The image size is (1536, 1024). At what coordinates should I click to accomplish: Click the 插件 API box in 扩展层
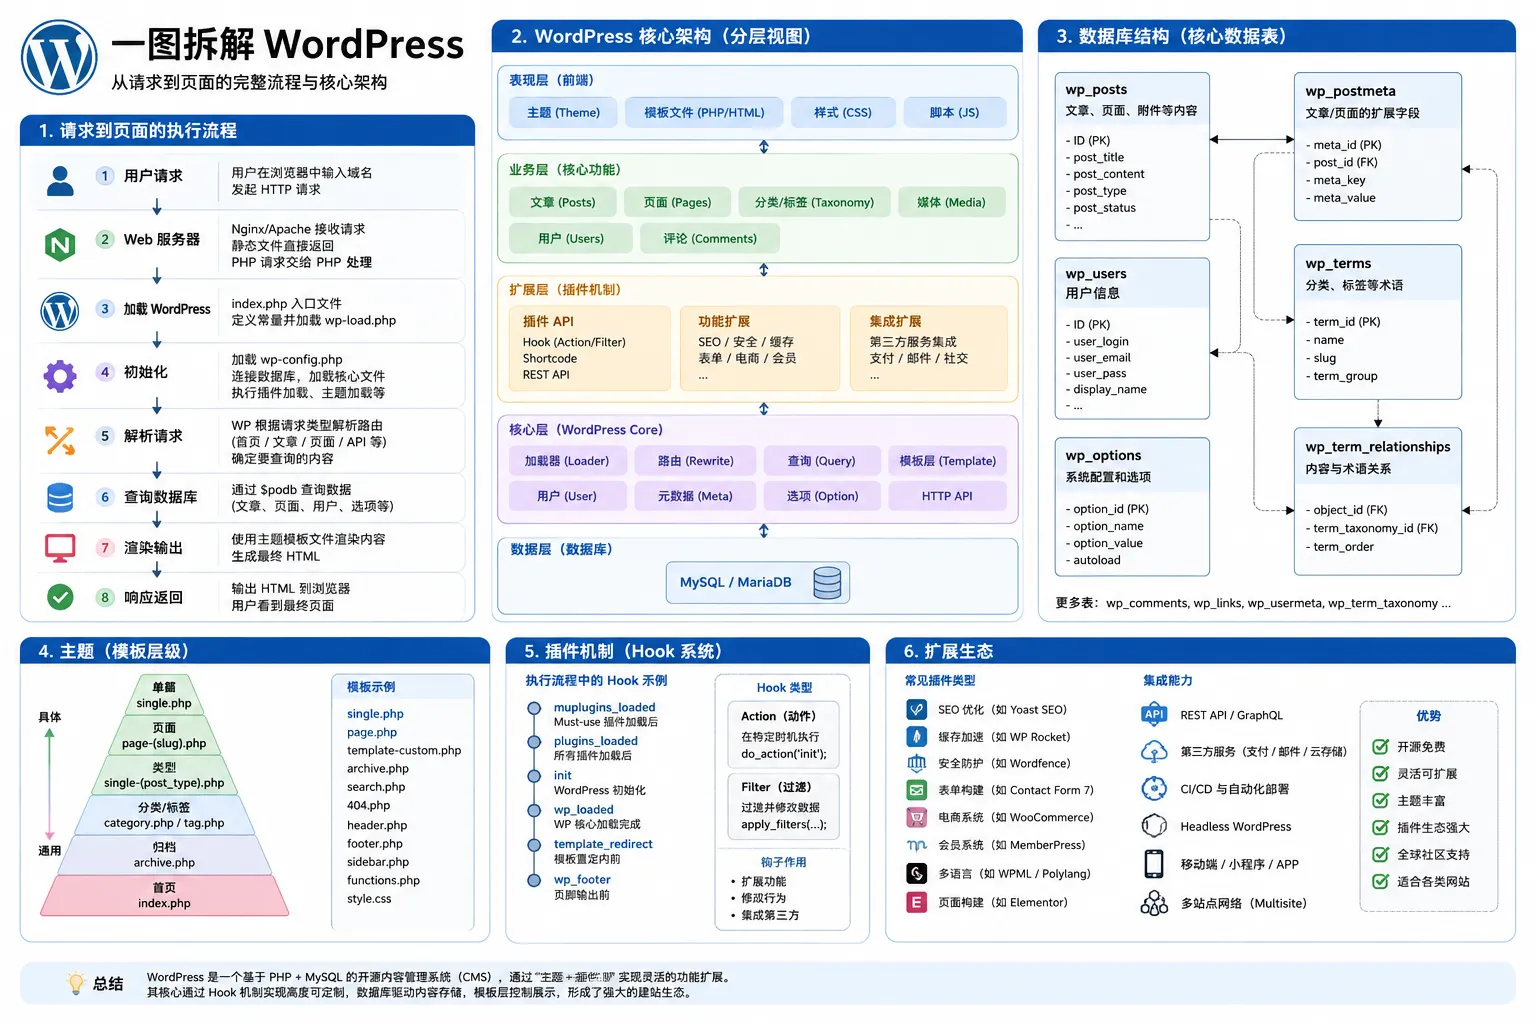[590, 348]
